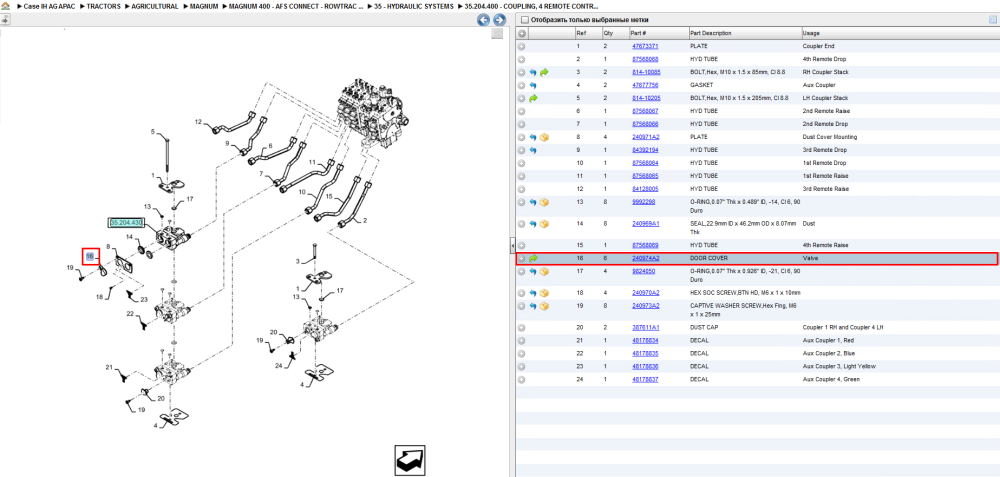Click plus icon for HYD TUBE 87568068 row
The image size is (1000, 477).
pyautogui.click(x=522, y=59)
